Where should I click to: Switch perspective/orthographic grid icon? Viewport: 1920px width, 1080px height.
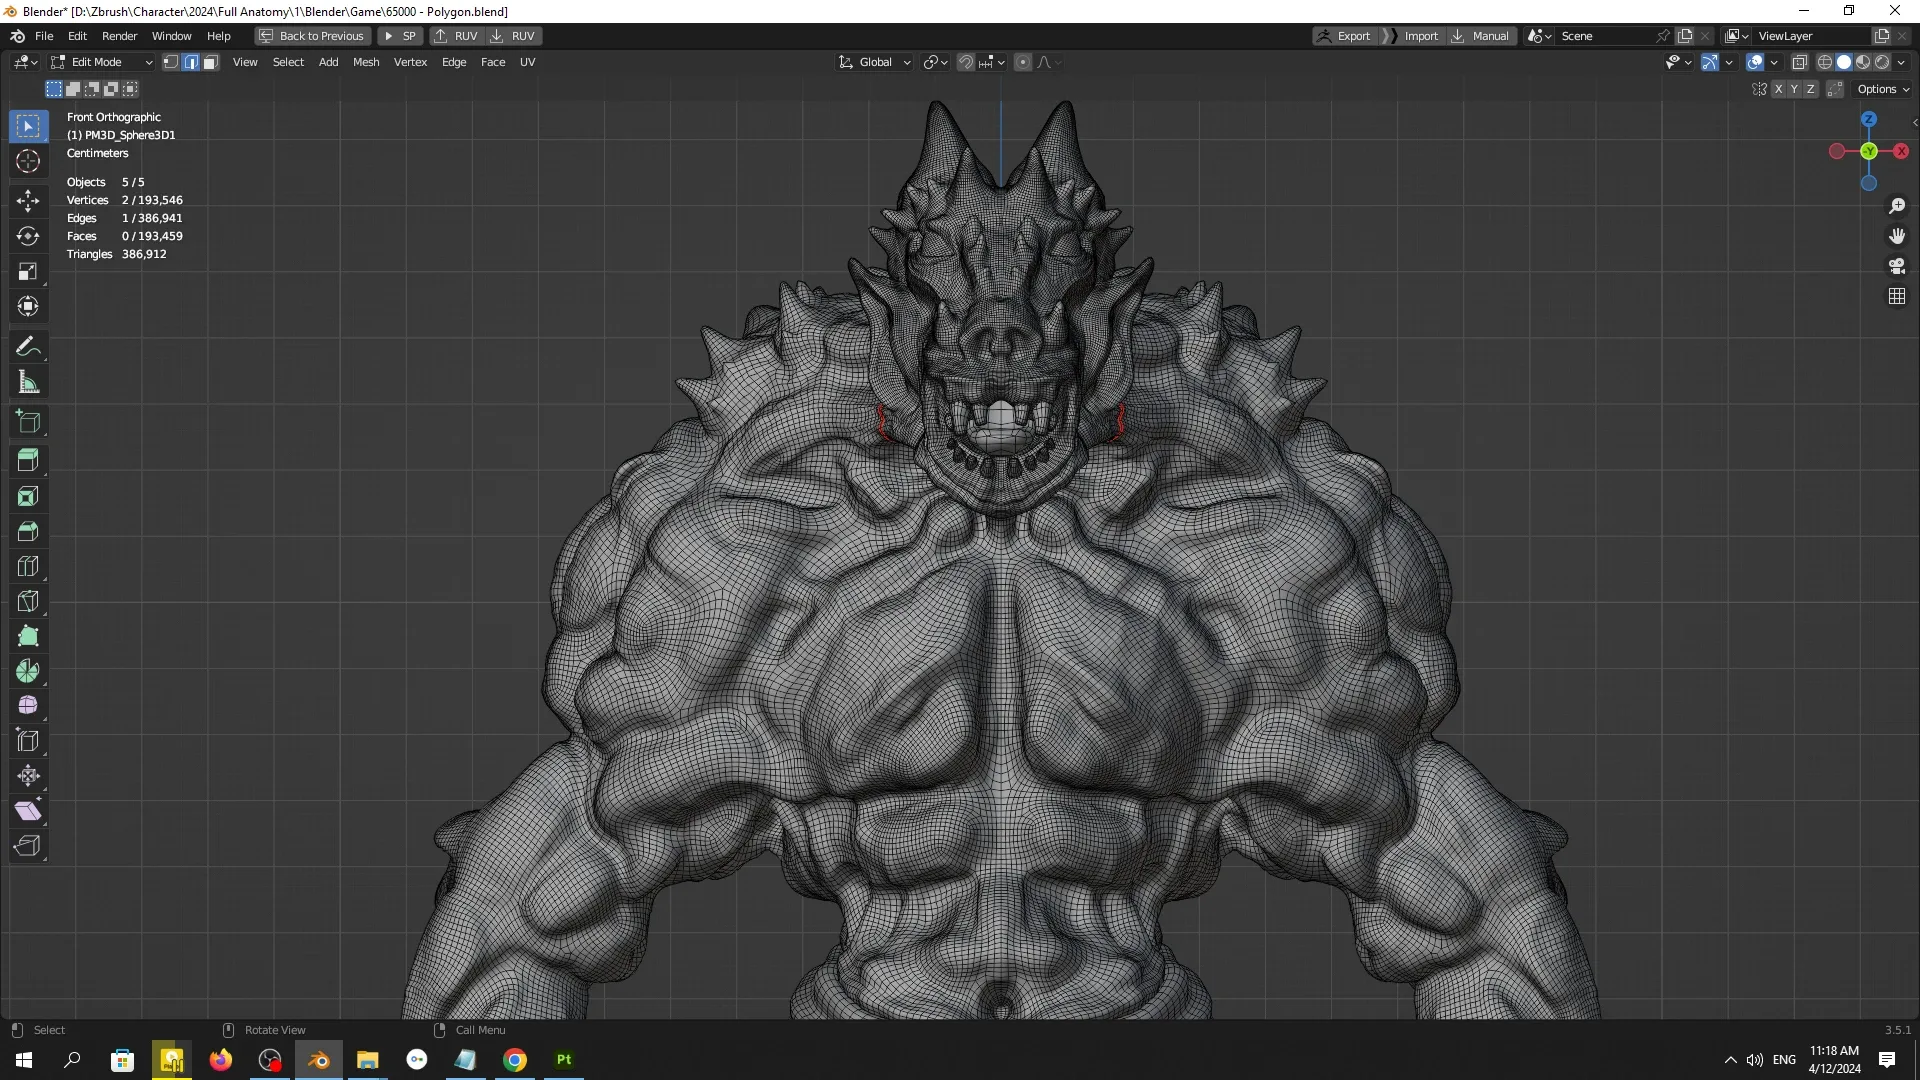click(x=1897, y=296)
